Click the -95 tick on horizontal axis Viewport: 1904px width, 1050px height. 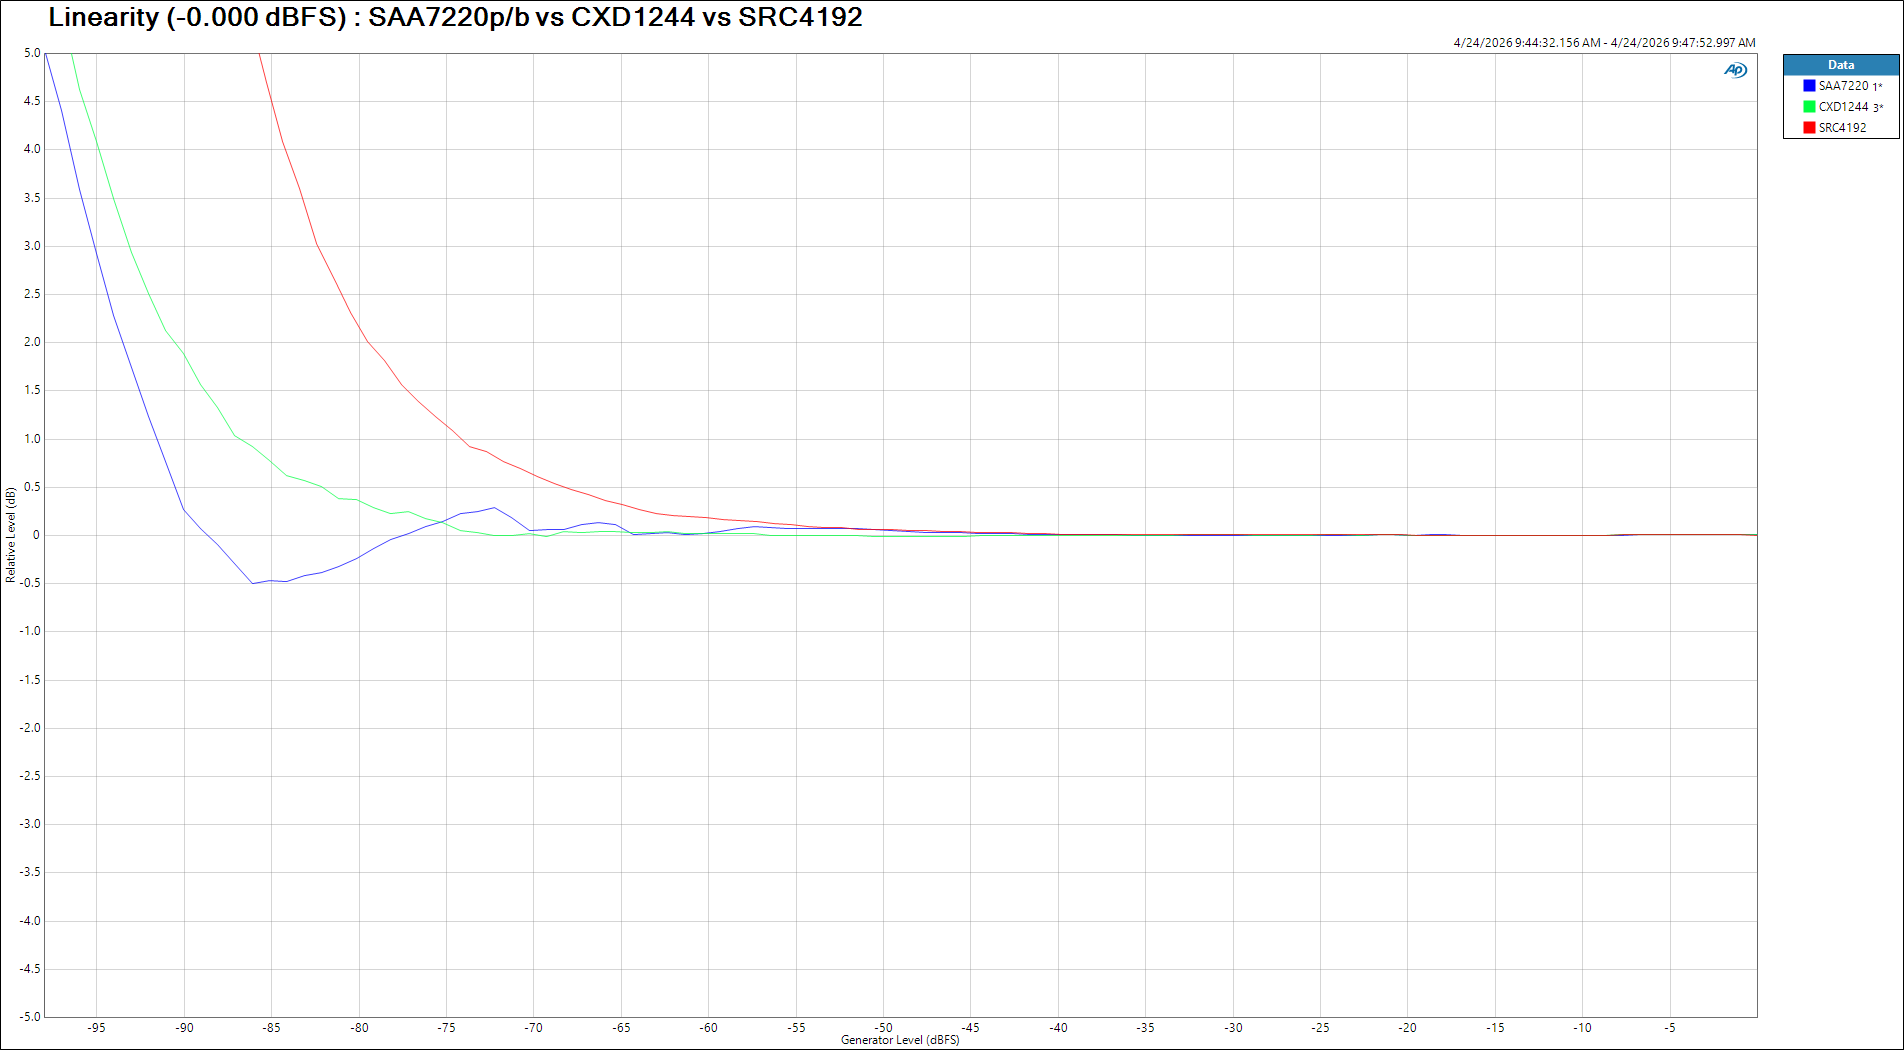(96, 1028)
